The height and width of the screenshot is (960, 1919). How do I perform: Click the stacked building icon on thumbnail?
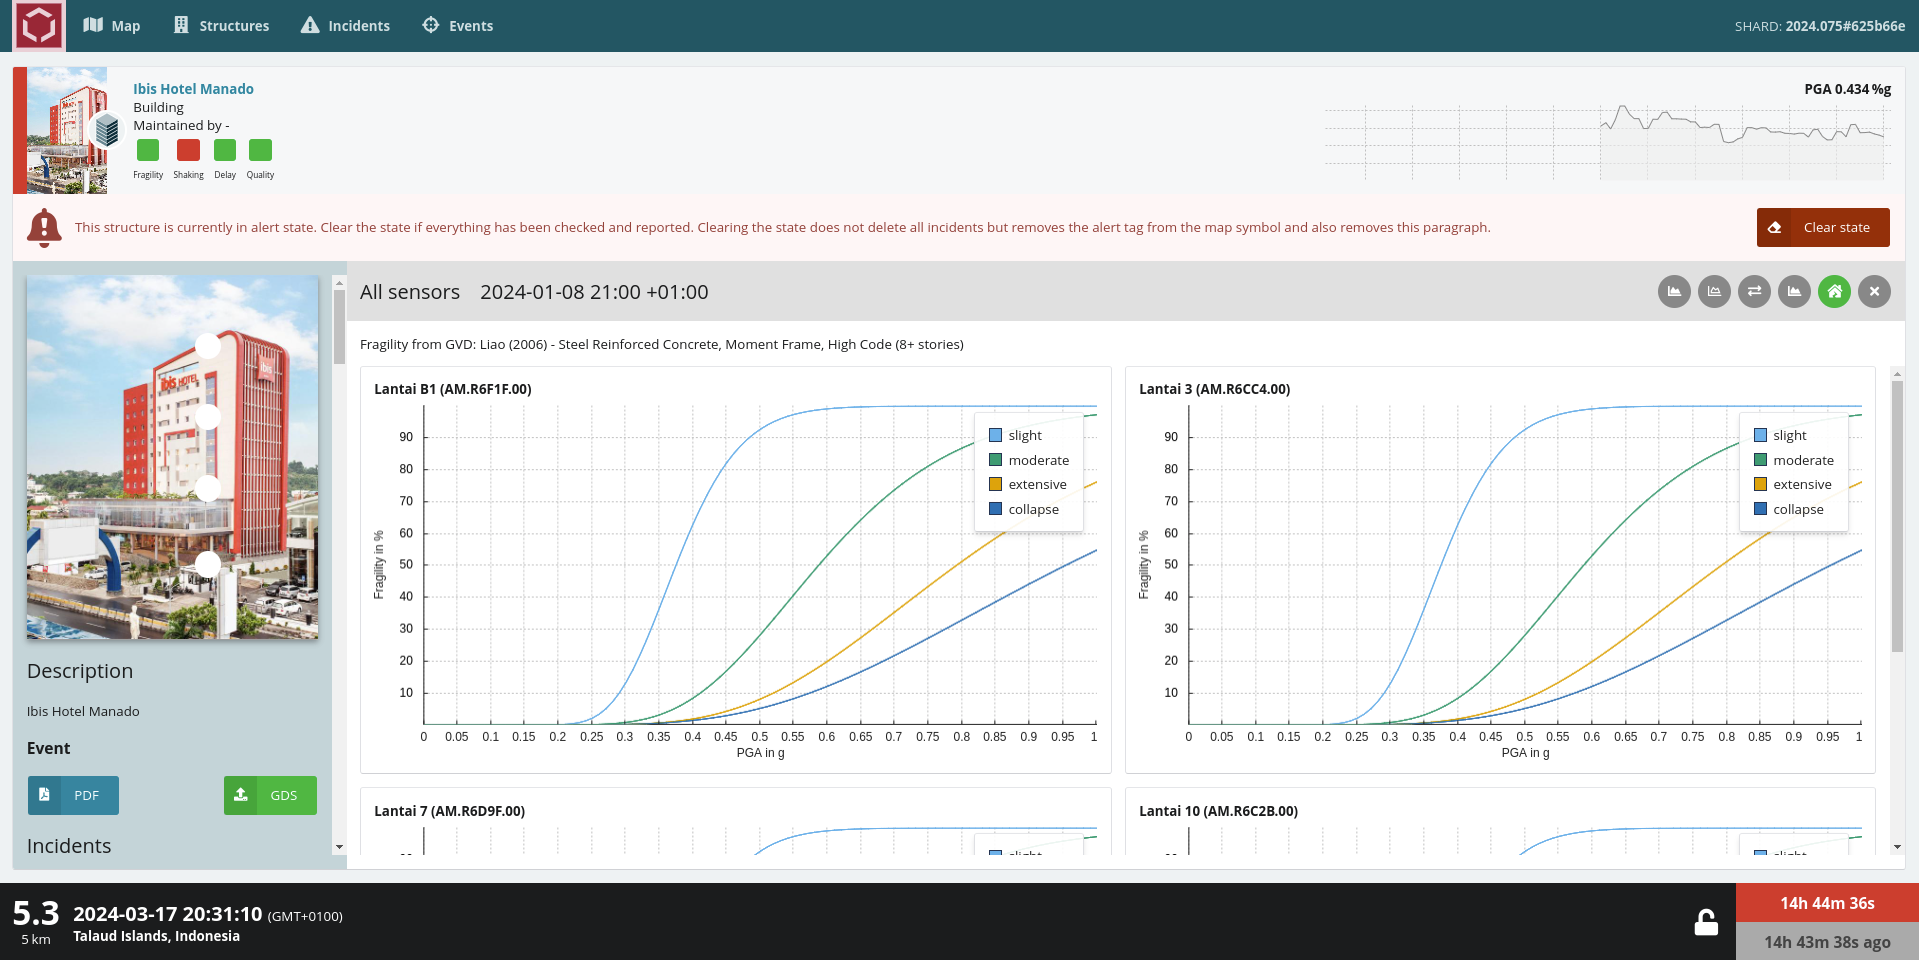point(106,130)
